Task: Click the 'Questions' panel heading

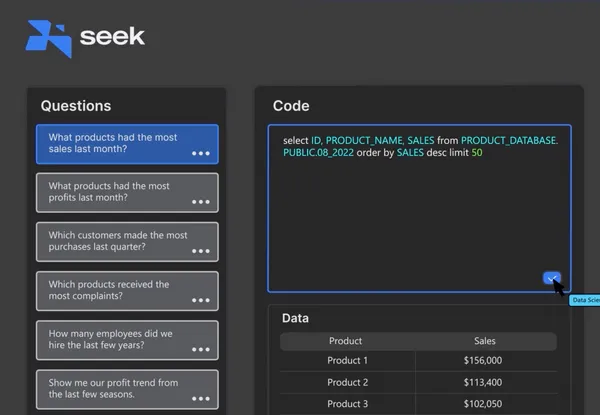Action: coord(76,106)
